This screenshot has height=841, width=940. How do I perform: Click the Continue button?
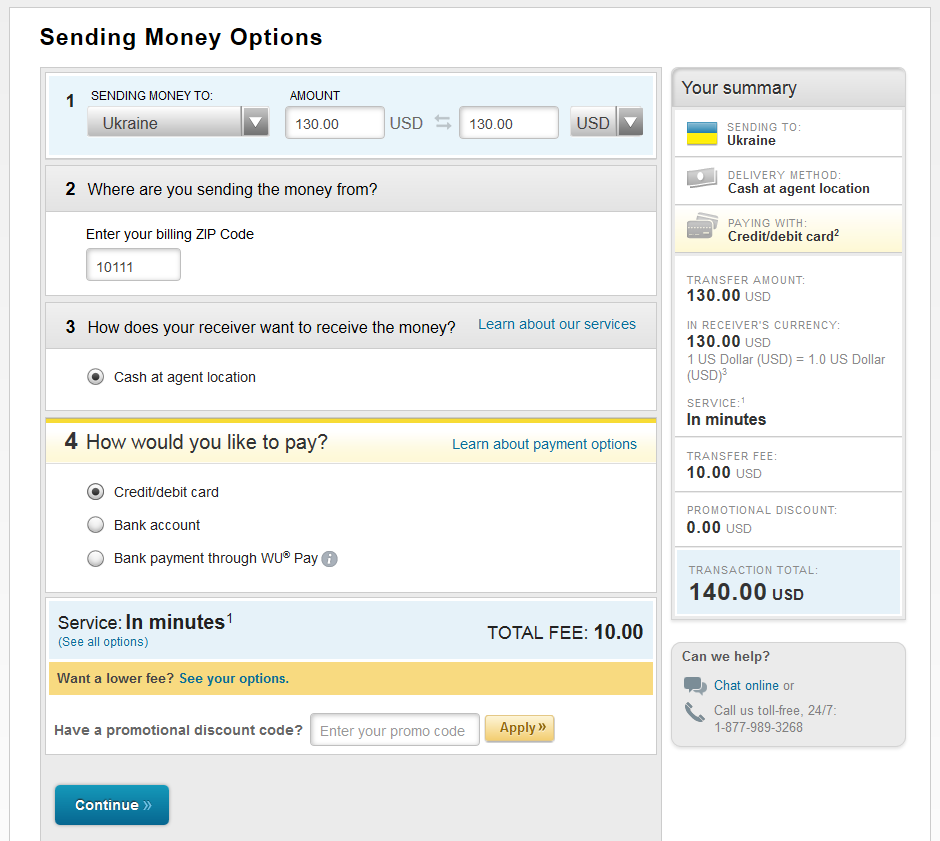[x=112, y=805]
